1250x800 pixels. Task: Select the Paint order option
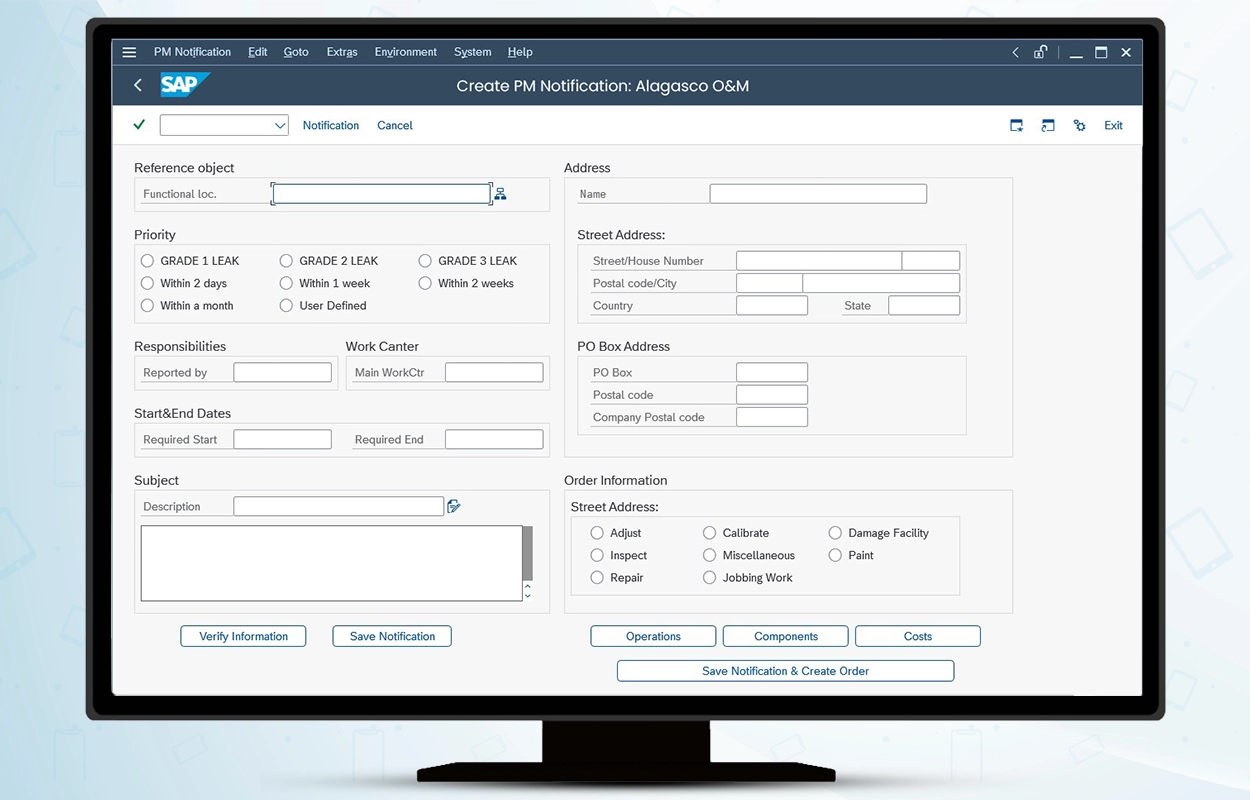point(835,555)
